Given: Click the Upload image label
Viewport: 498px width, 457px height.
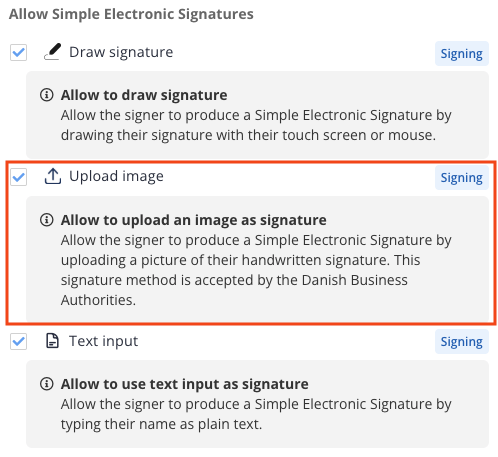Looking at the screenshot, I should (x=116, y=176).
